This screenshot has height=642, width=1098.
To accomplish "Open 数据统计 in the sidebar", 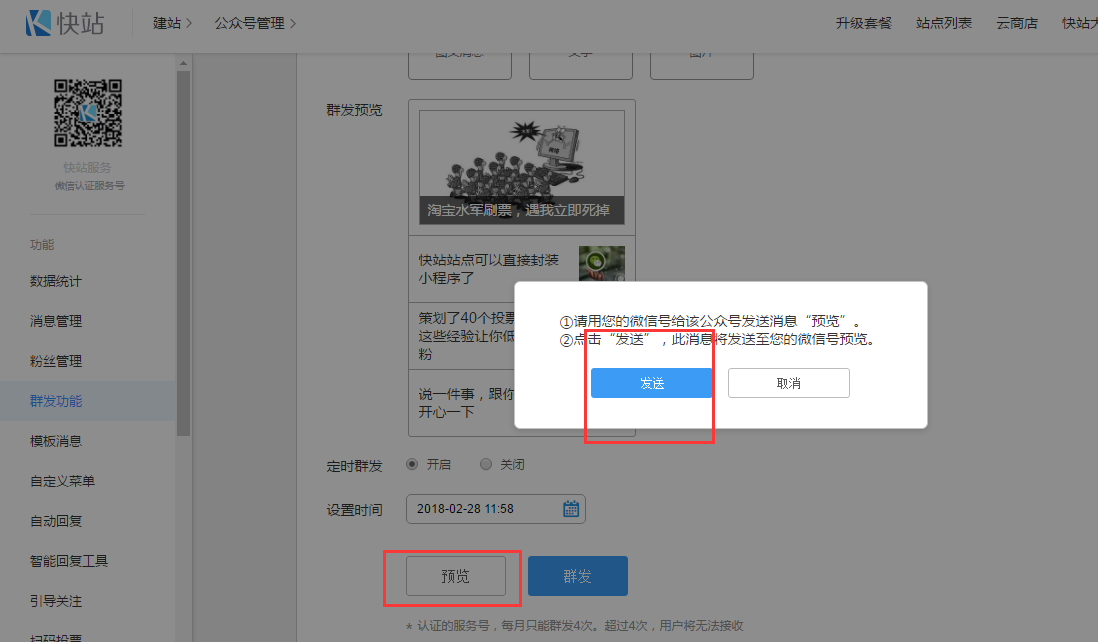I will tap(56, 281).
